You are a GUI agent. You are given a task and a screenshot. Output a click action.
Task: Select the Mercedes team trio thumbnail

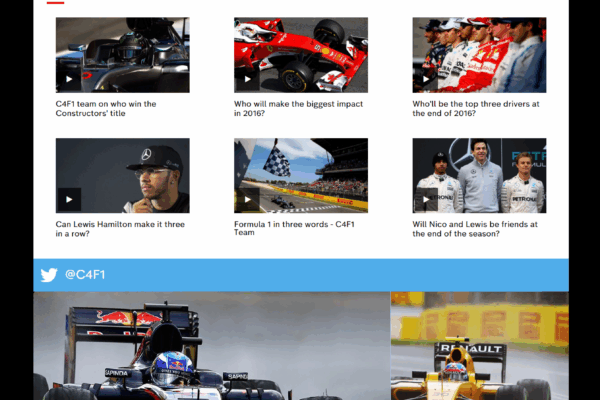[x=479, y=175]
